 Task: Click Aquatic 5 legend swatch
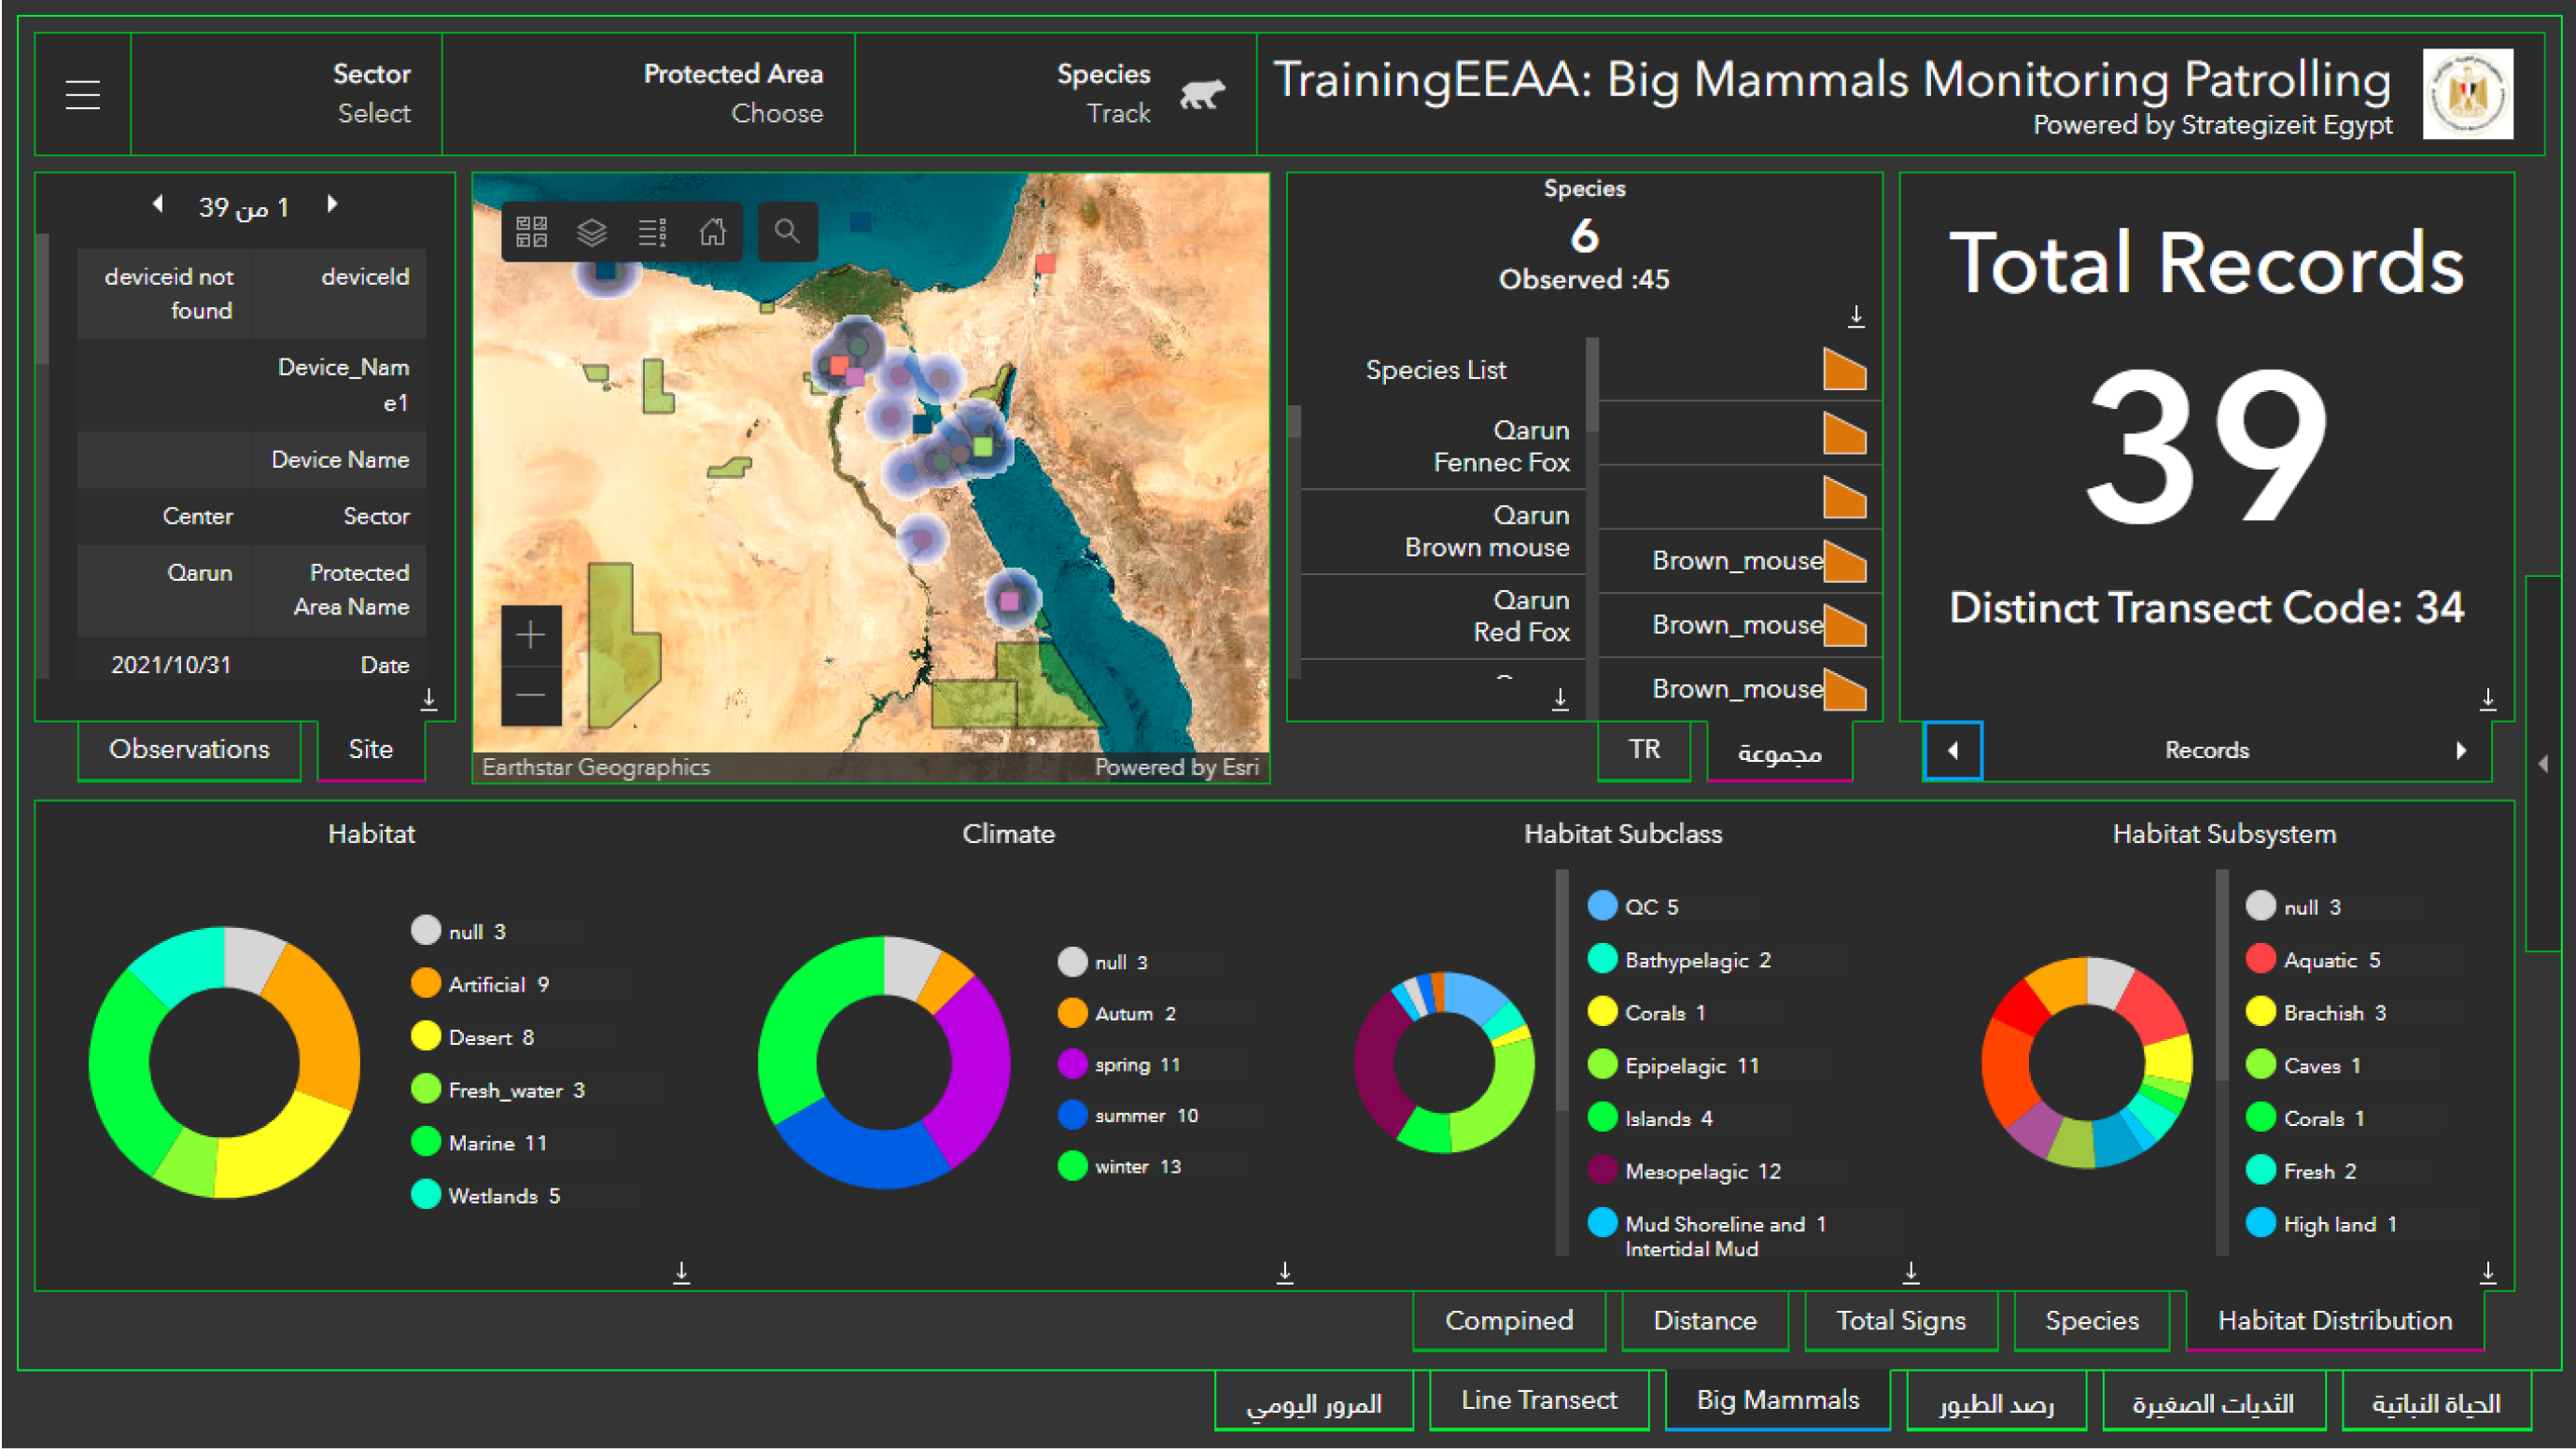click(x=2261, y=960)
